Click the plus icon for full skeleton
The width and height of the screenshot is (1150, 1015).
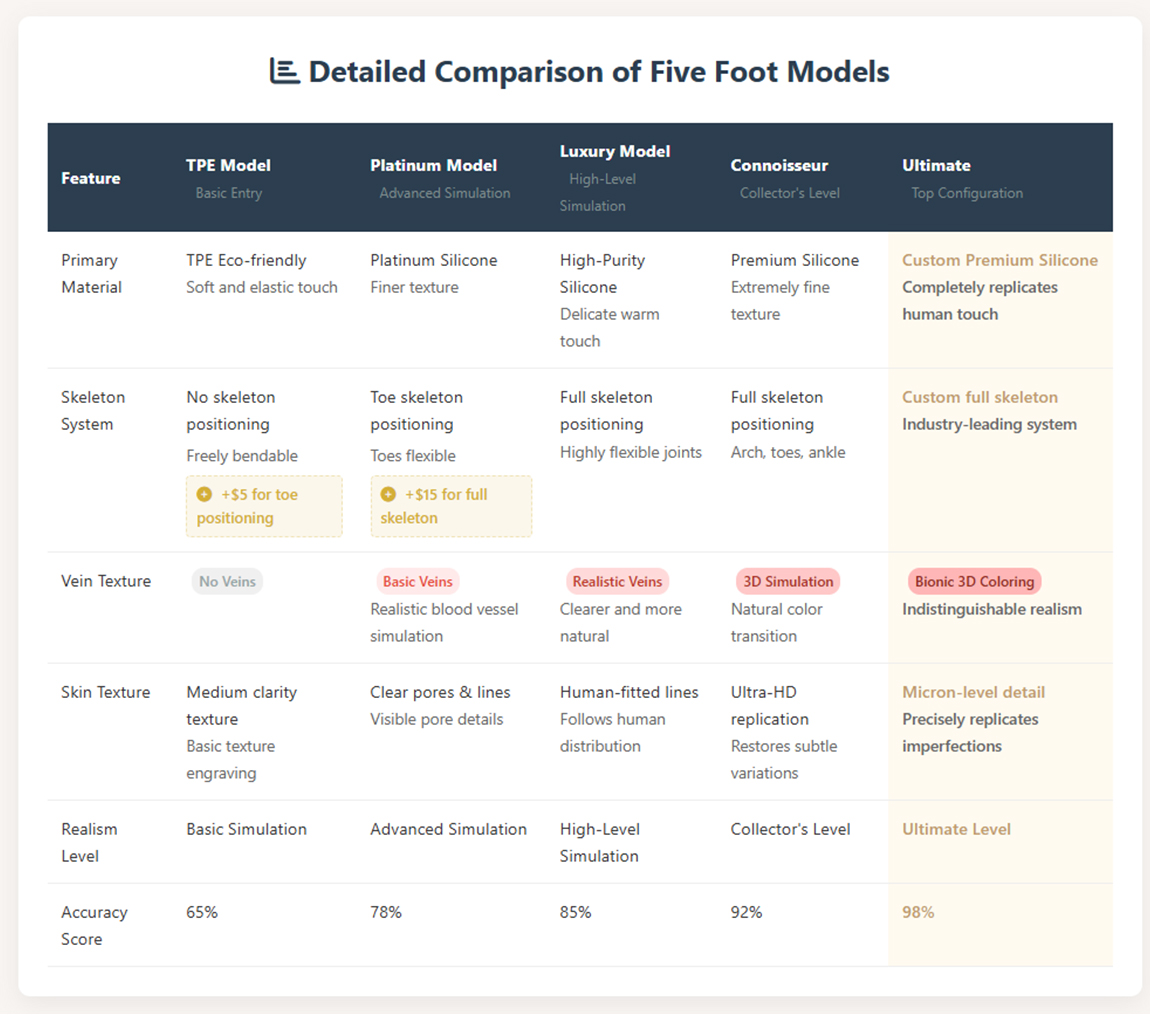point(388,494)
